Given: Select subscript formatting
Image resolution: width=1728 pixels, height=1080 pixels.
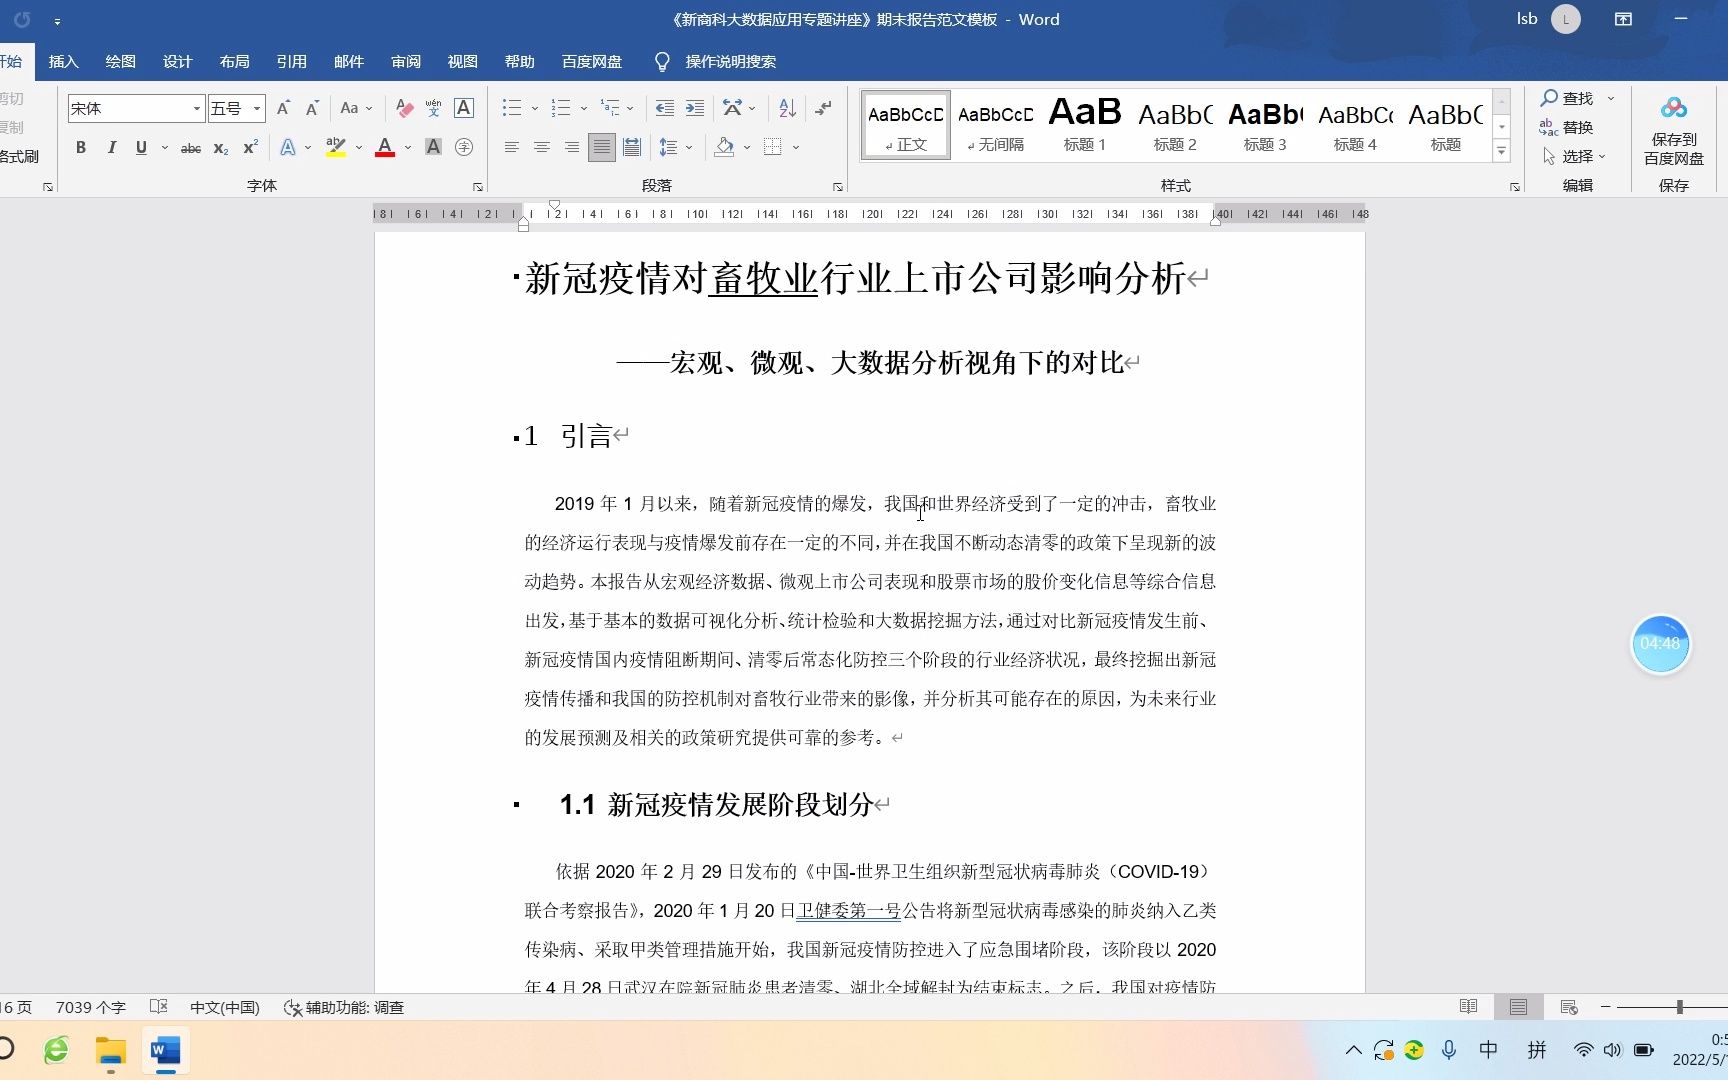Looking at the screenshot, I should [x=218, y=148].
